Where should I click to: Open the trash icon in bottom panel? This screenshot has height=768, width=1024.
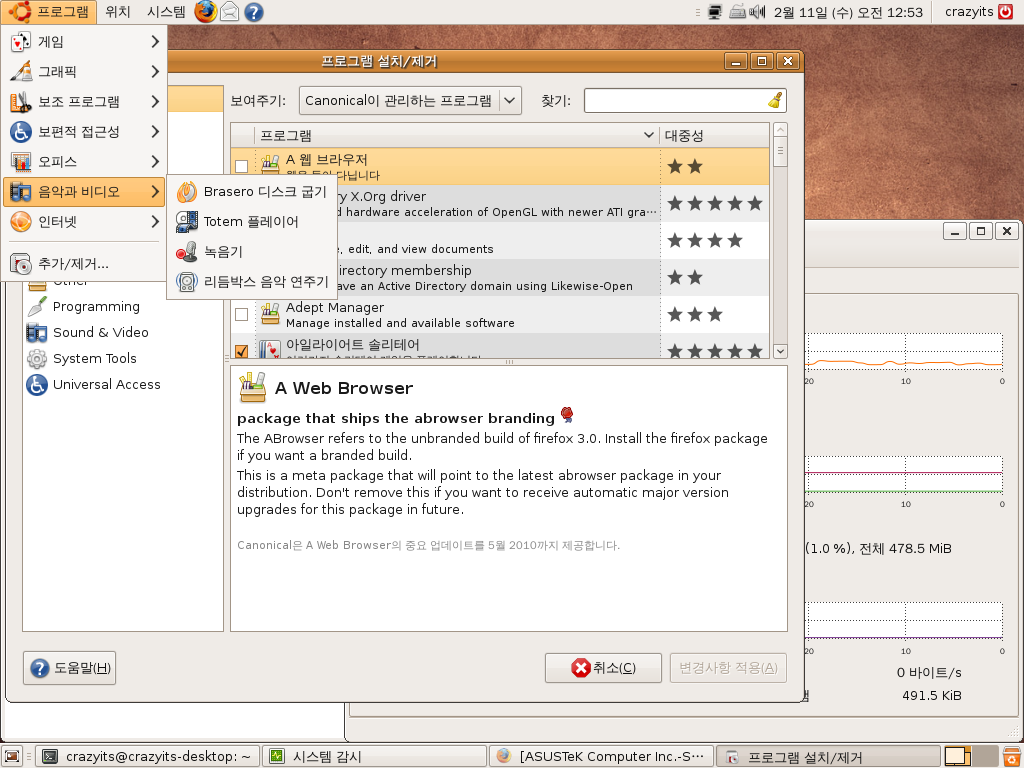[x=1012, y=756]
